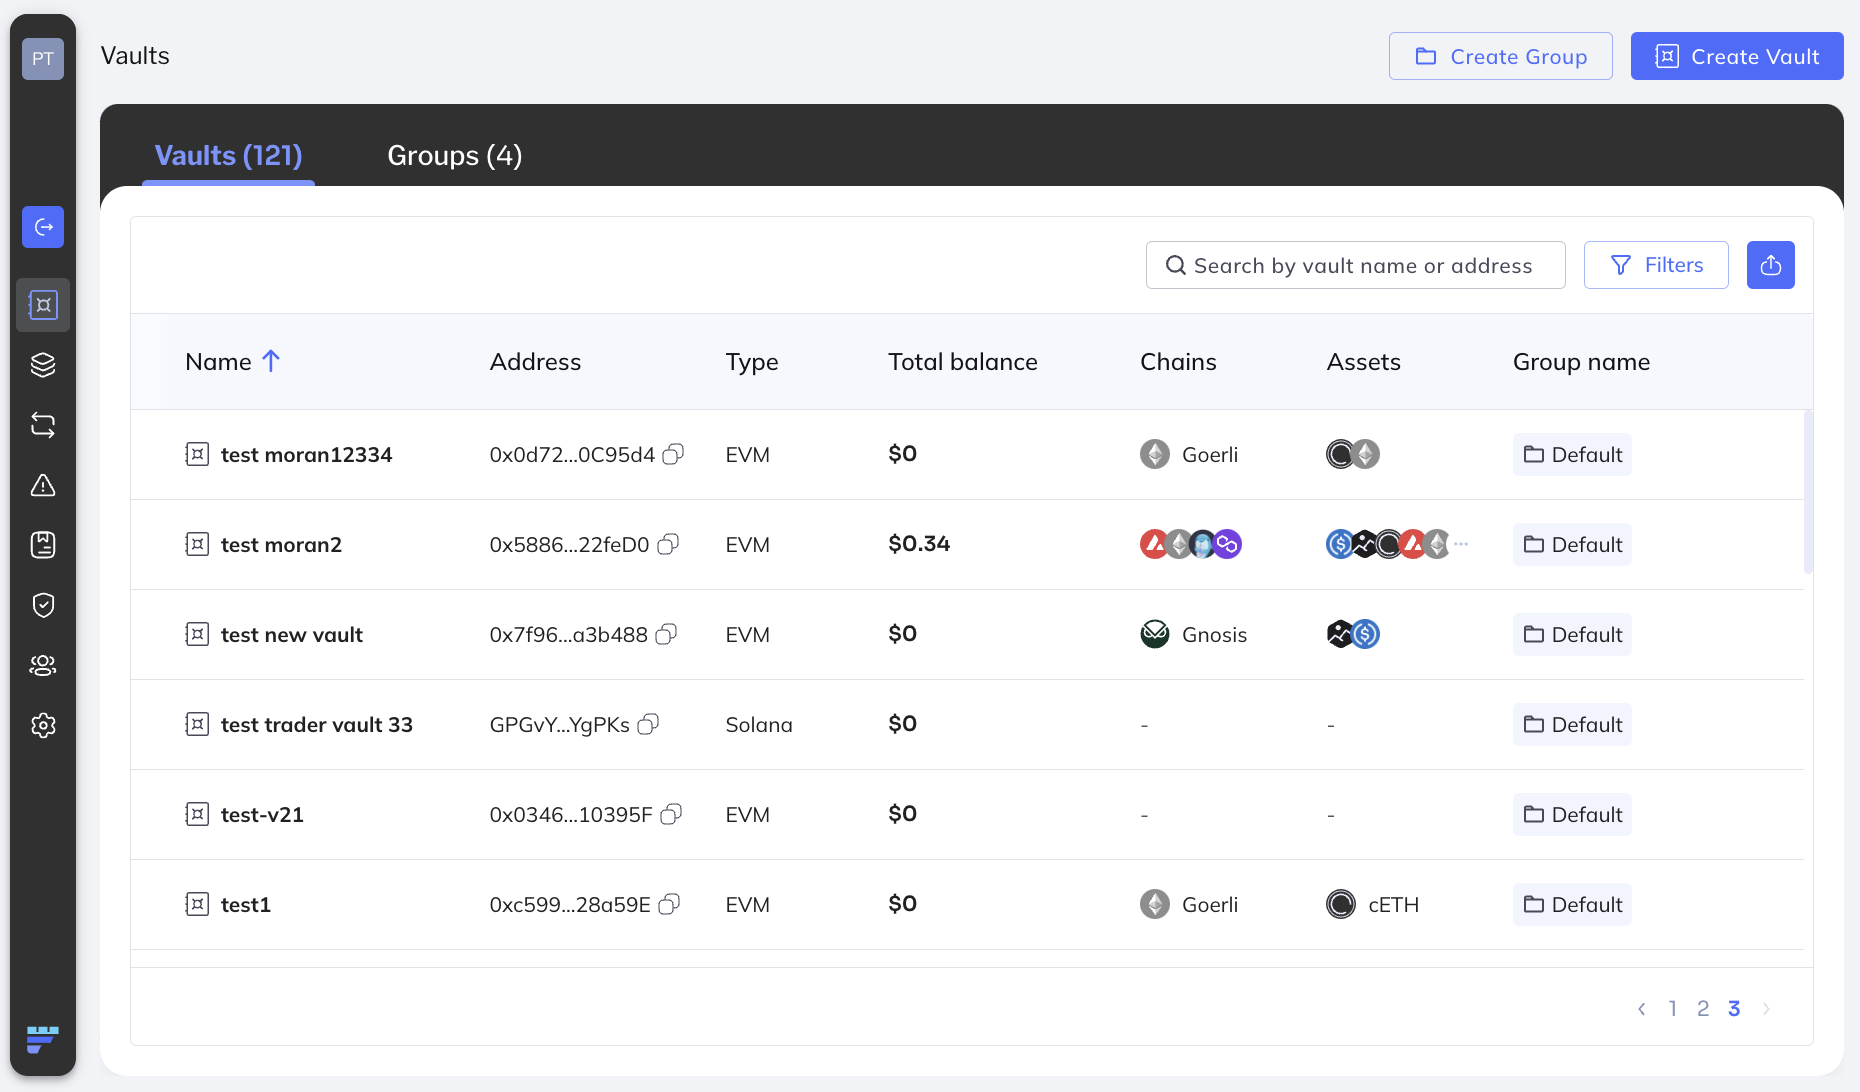Open the stacked layers sidebar icon
This screenshot has height=1092, width=1860.
43,365
